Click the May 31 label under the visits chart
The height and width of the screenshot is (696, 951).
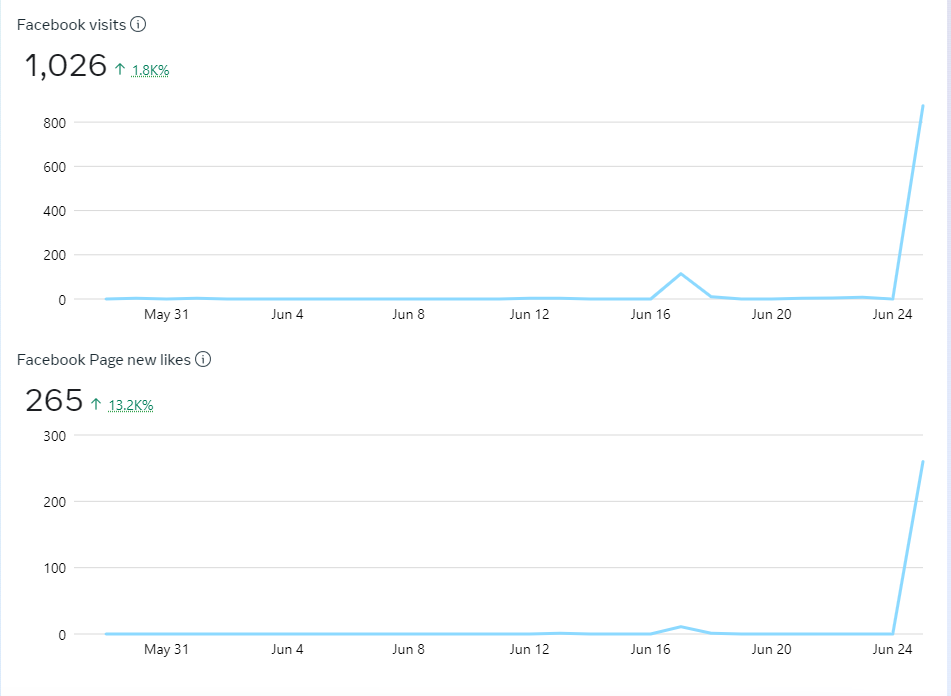[x=166, y=314]
